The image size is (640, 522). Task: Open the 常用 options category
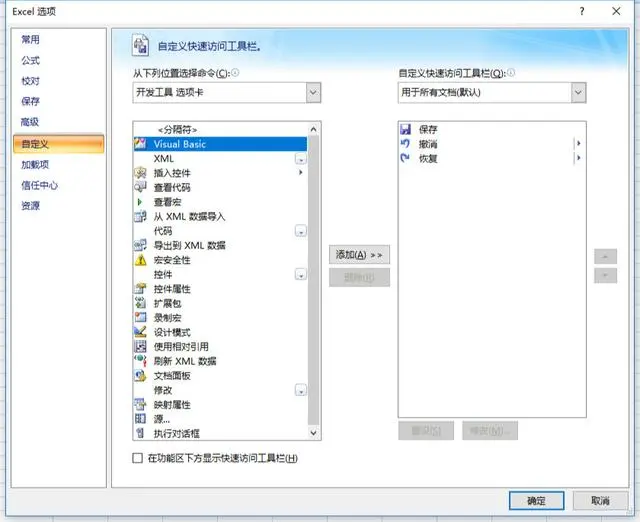[31, 40]
